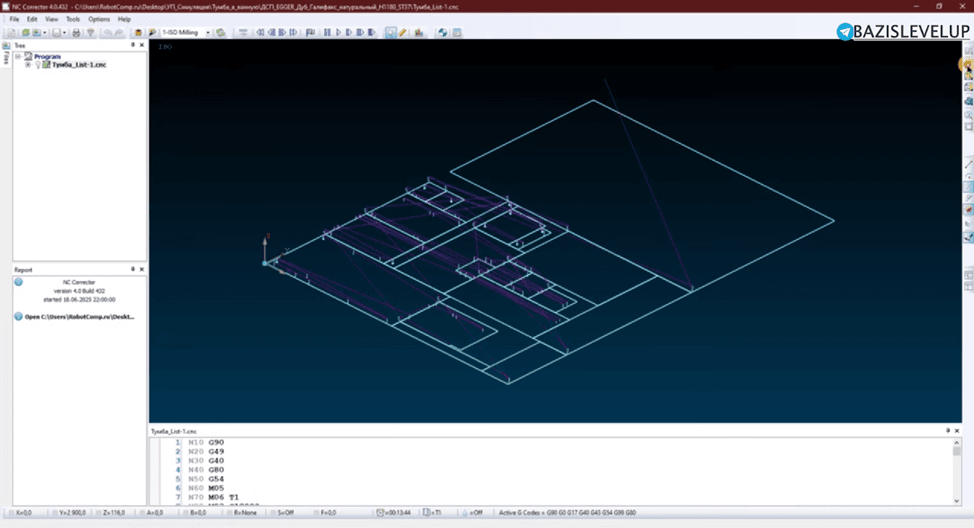Click the New file toolbar icon
This screenshot has width=974, height=528.
click(x=11, y=32)
